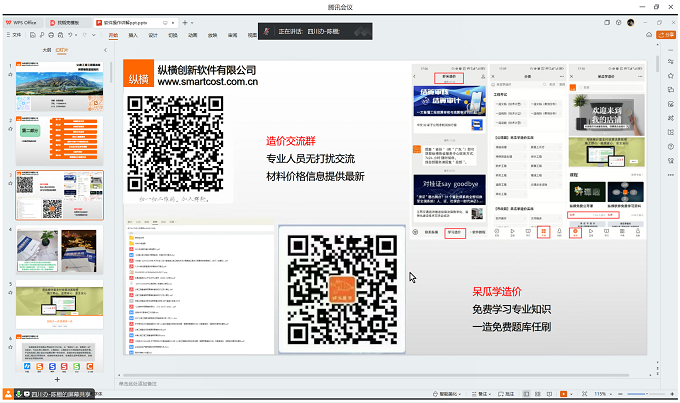This screenshot has height=403, width=680.
Task: Add new slide with plus button
Action: [57, 379]
